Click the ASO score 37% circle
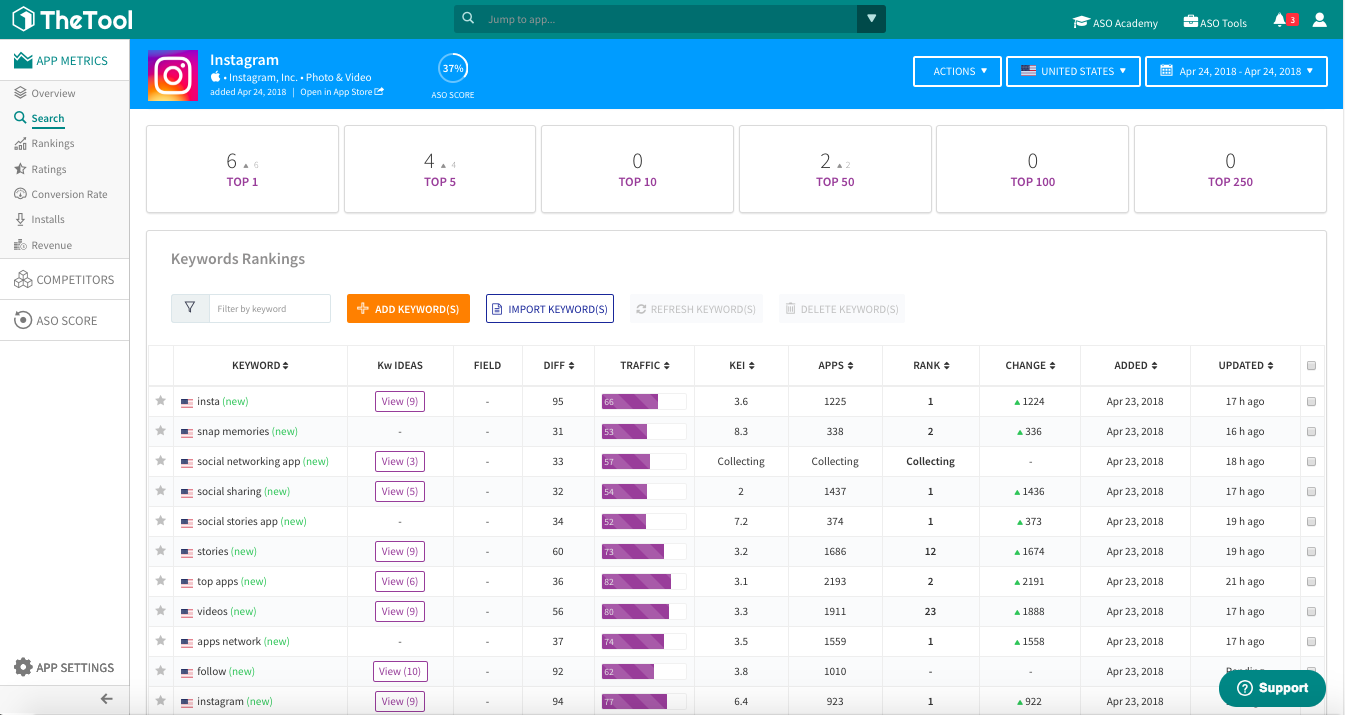 click(453, 69)
